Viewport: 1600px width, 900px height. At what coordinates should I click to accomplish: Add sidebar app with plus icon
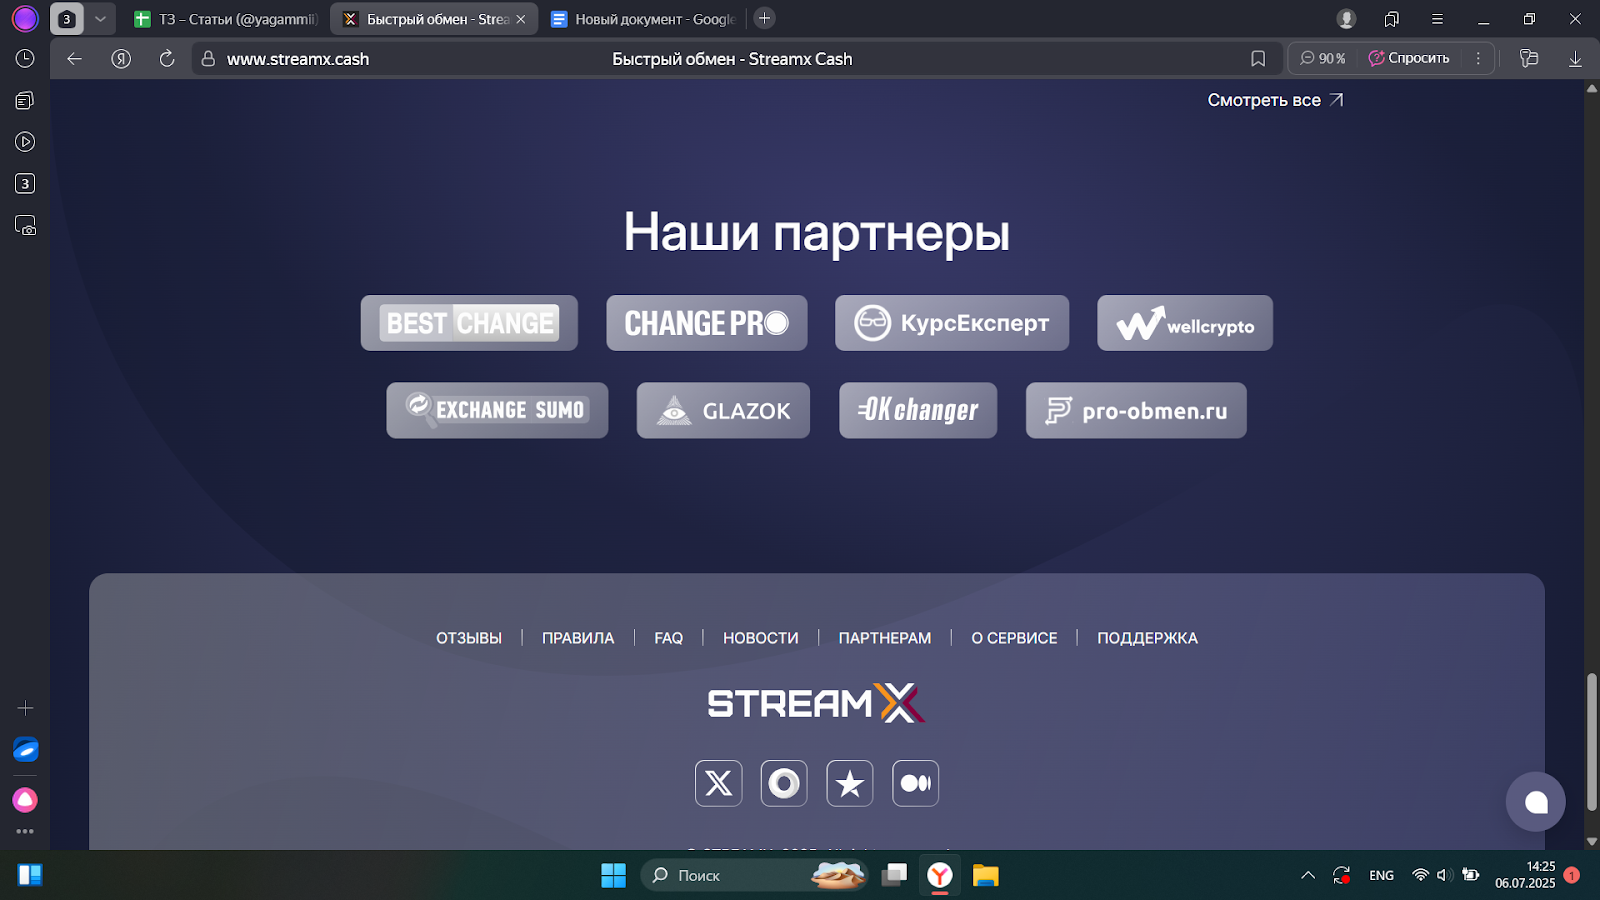pos(25,708)
